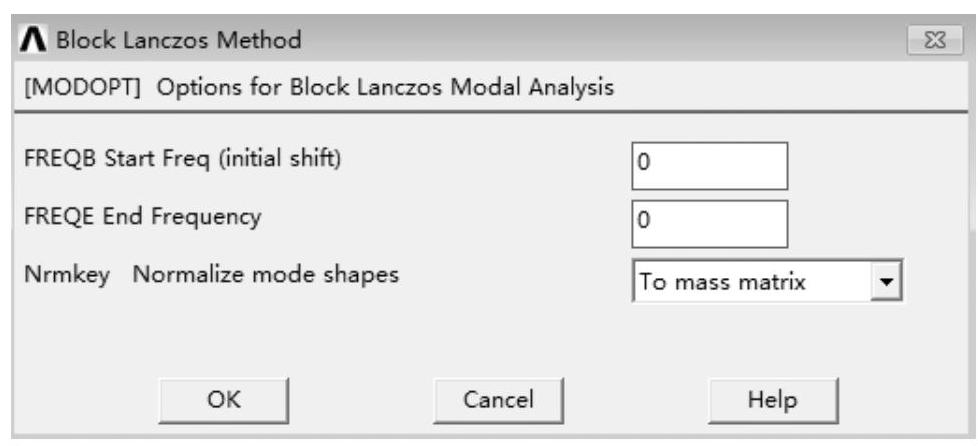
Task: Open Help for Block Lanczos options
Action: point(772,400)
